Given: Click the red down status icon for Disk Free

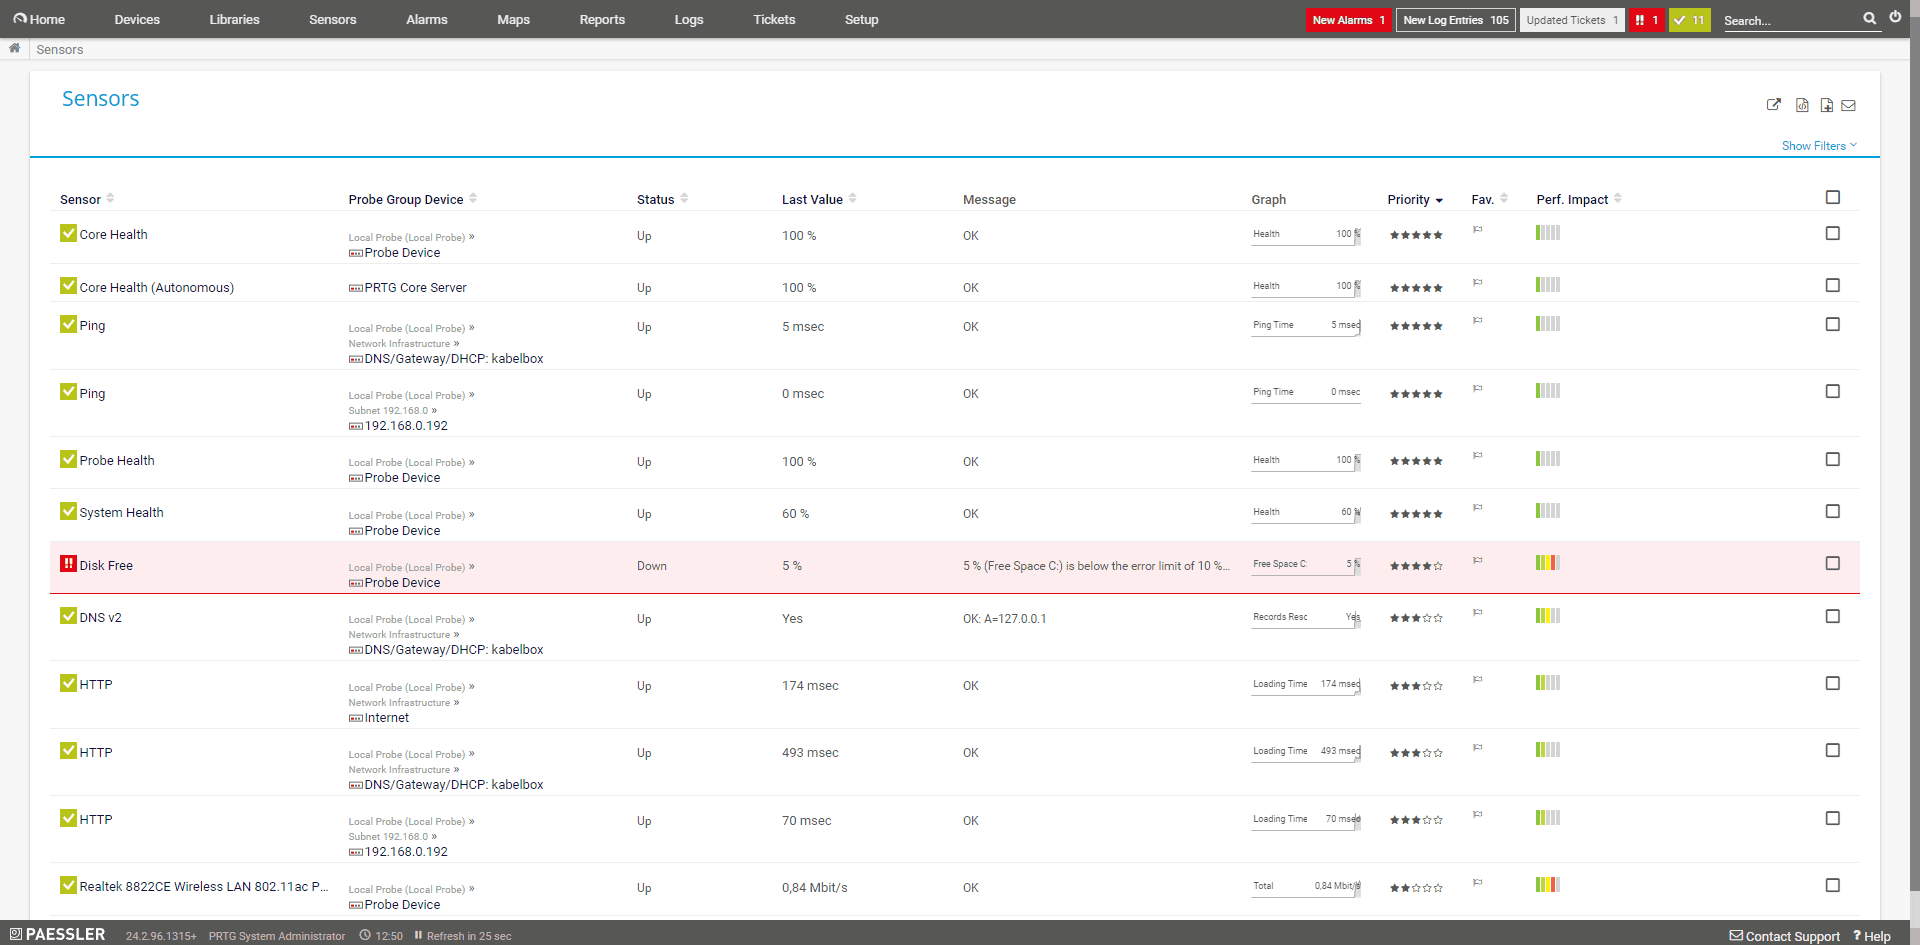Looking at the screenshot, I should point(68,564).
